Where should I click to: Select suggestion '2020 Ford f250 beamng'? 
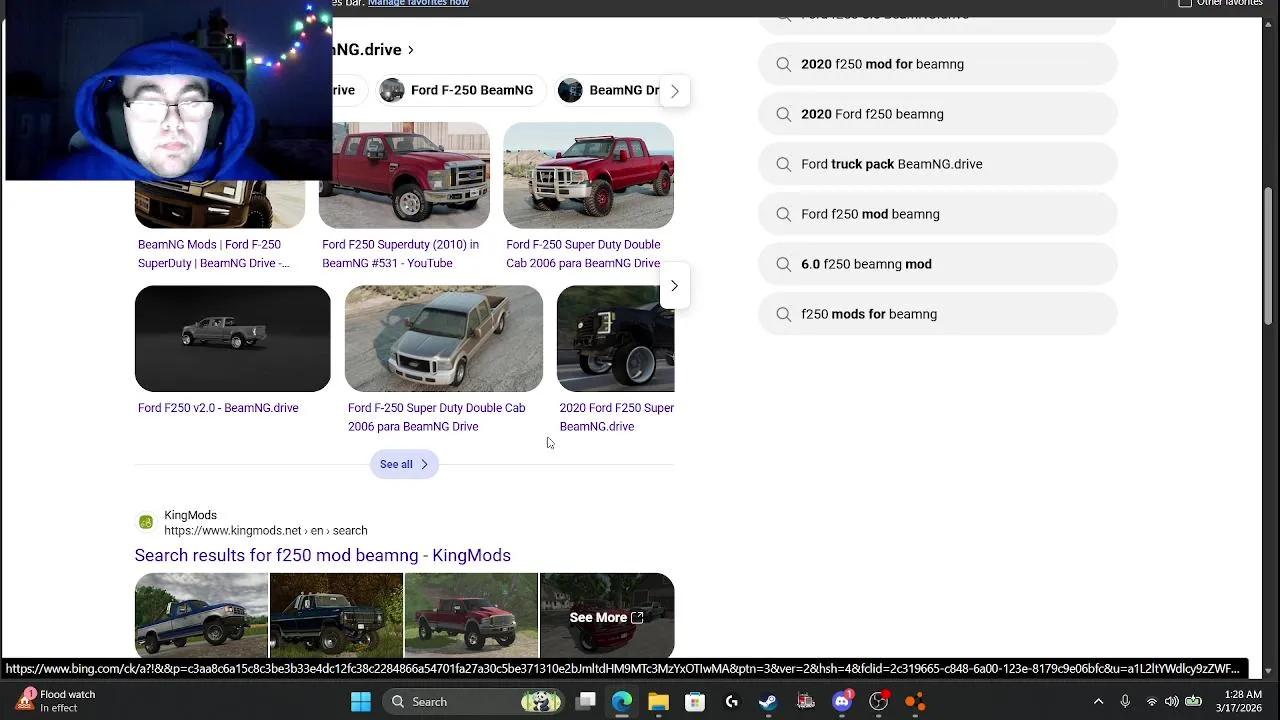pyautogui.click(x=937, y=114)
